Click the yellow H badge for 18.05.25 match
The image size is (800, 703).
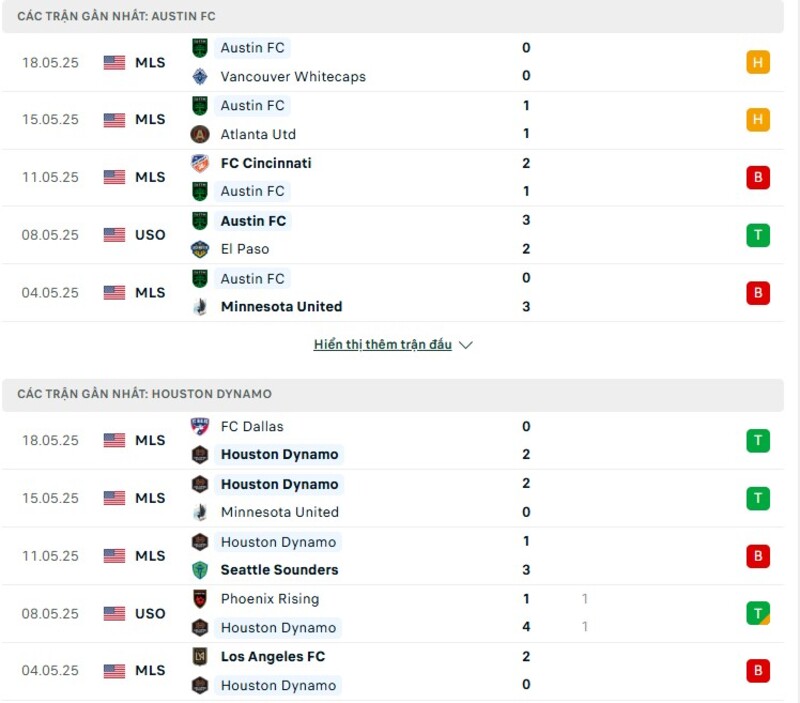click(x=757, y=62)
